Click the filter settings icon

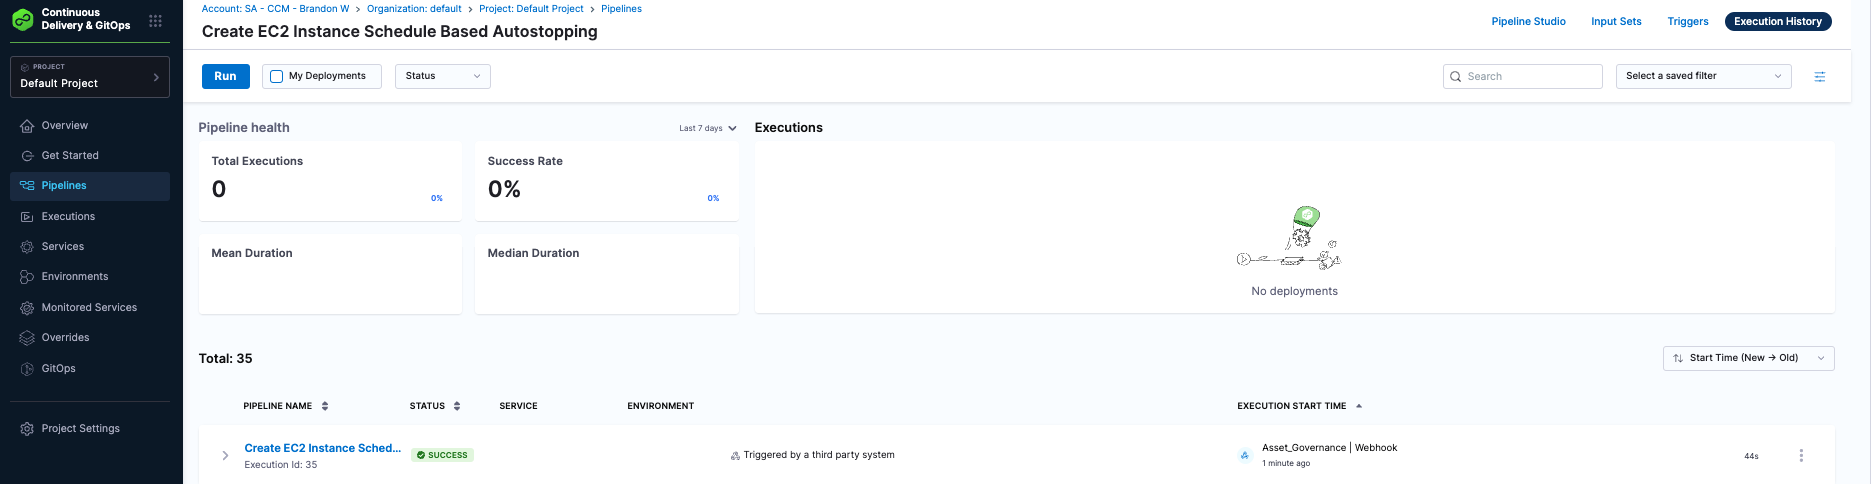coord(1819,77)
